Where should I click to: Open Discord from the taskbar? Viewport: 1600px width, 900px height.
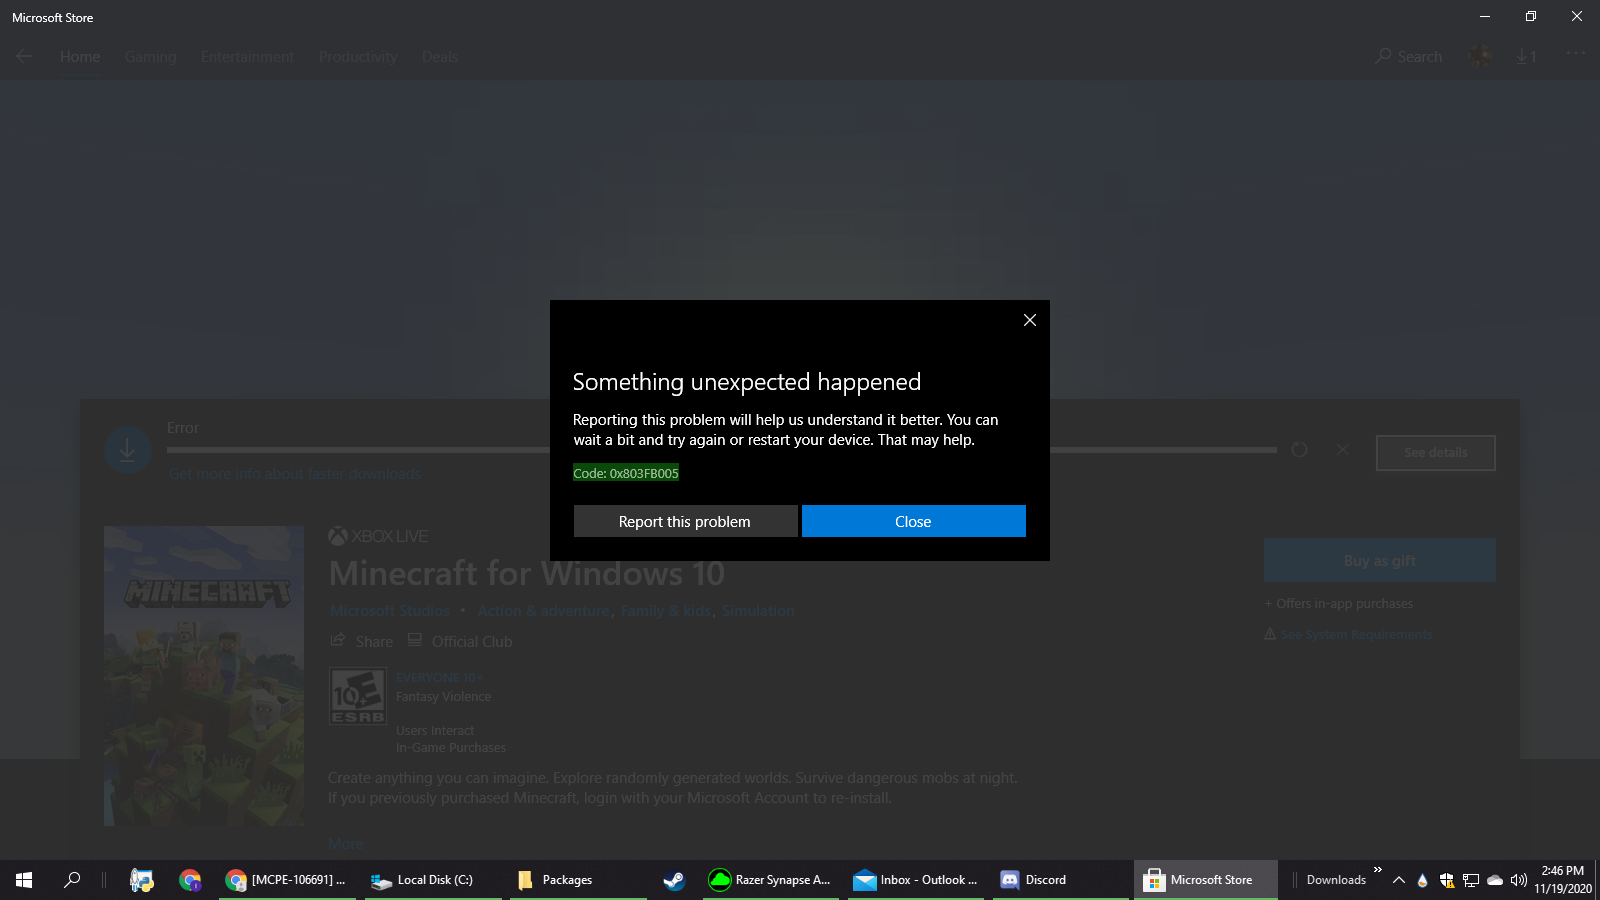click(x=1035, y=880)
